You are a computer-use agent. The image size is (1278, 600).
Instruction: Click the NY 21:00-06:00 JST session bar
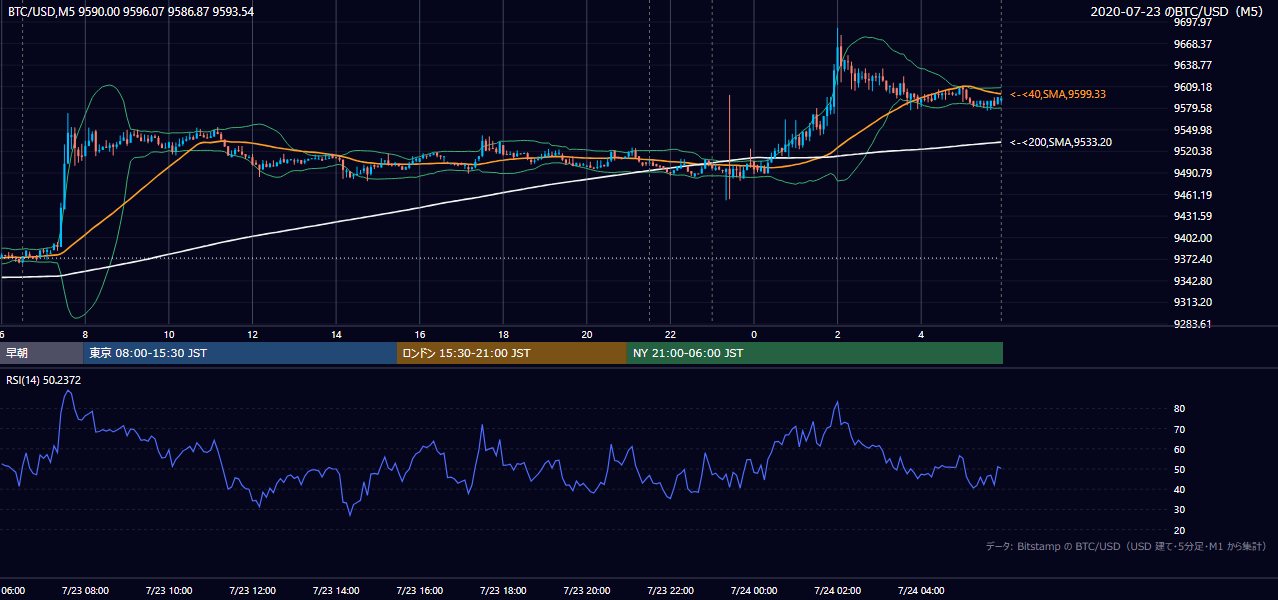(x=815, y=353)
